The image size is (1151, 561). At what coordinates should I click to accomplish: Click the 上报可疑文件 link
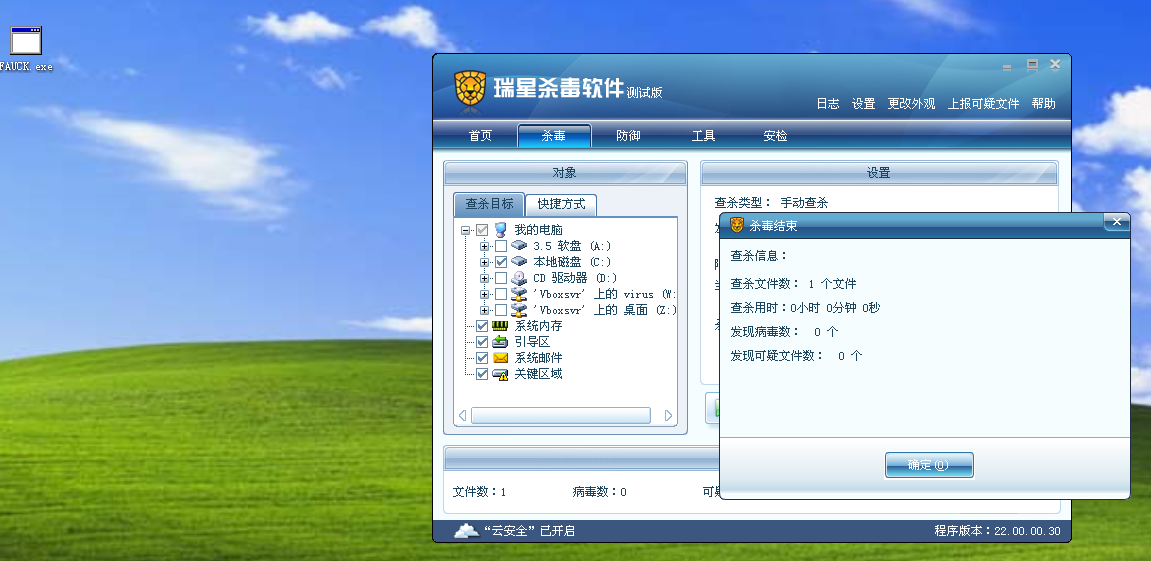coord(983,104)
